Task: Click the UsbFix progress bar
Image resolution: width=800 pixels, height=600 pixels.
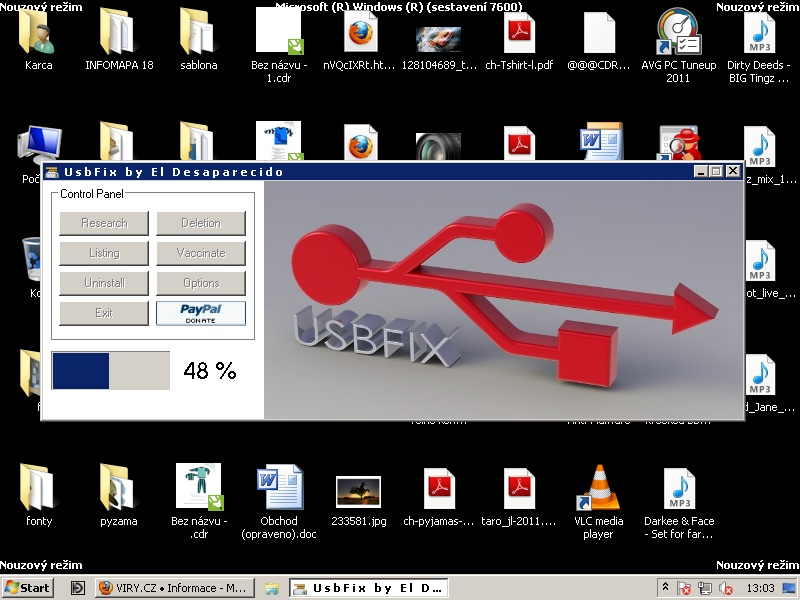Action: tap(111, 371)
